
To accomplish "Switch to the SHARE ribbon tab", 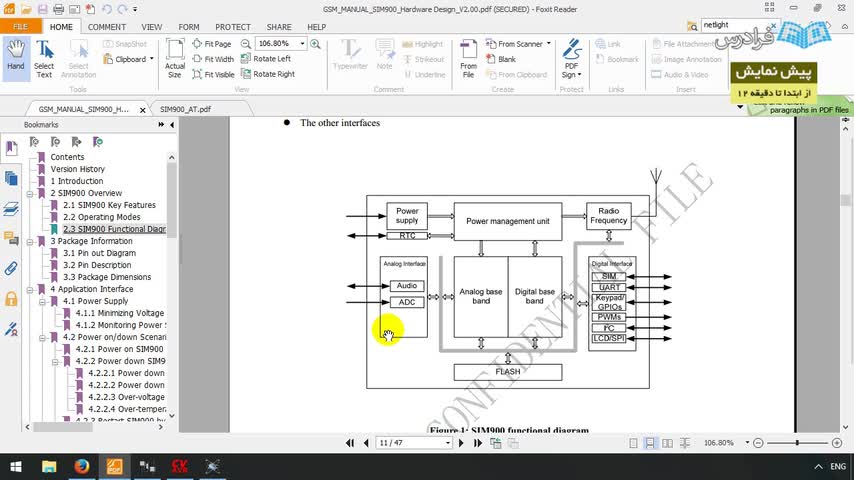I will point(279,27).
